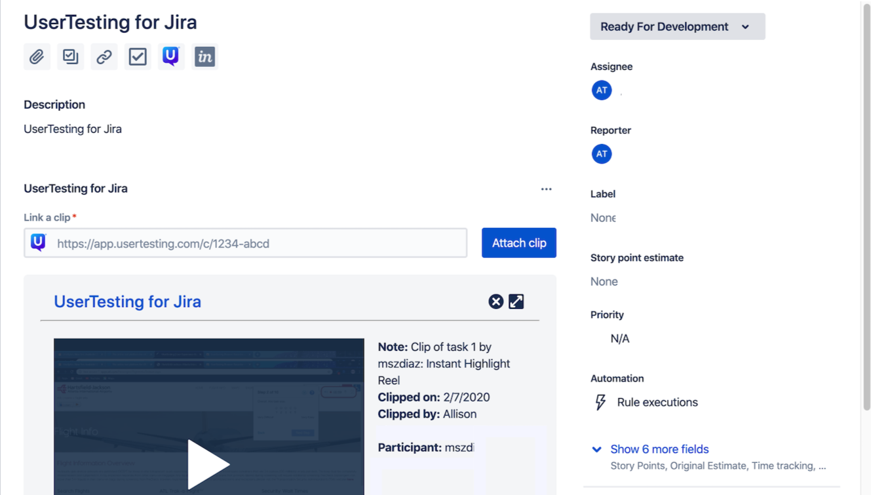Click the vertical scrollbar on right edge
Screen dimensions: 871x495
867,206
